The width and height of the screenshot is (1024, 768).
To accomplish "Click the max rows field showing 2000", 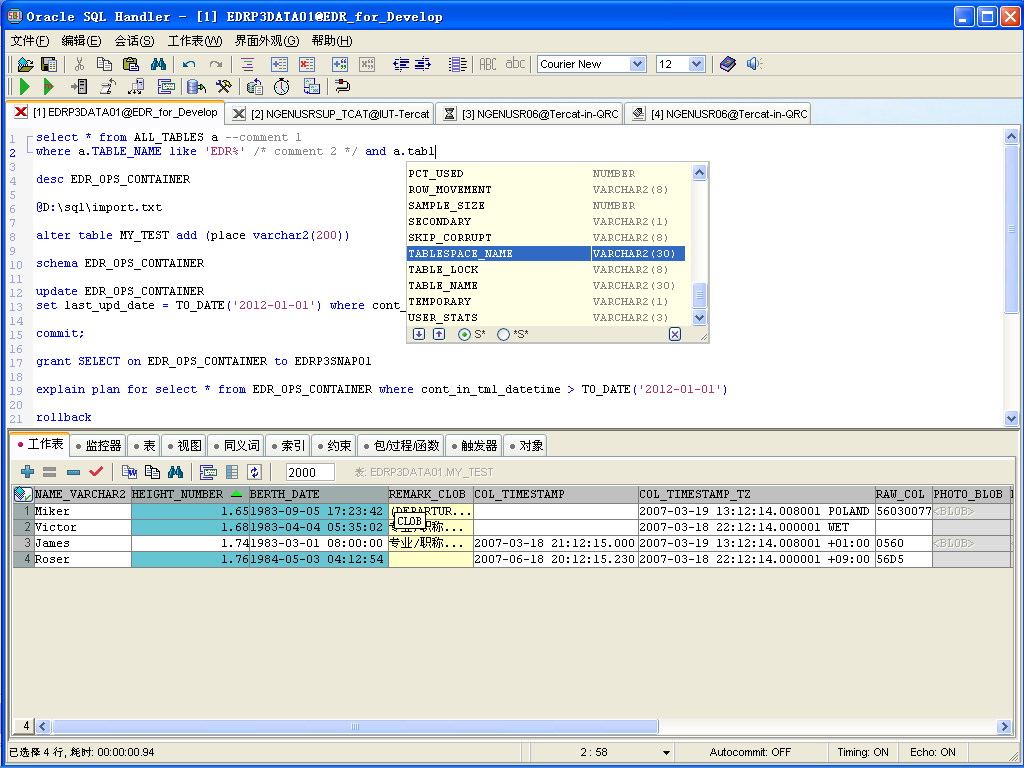I will [310, 472].
